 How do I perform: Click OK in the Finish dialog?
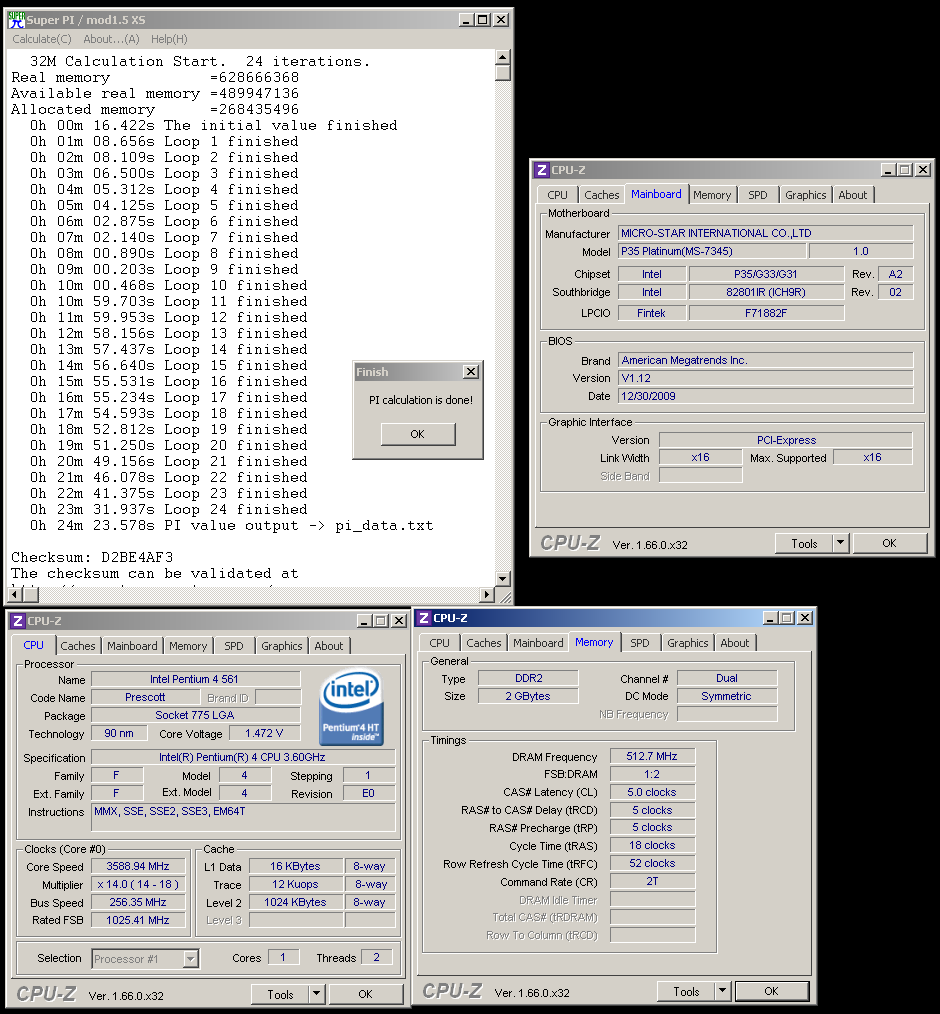pyautogui.click(x=418, y=434)
